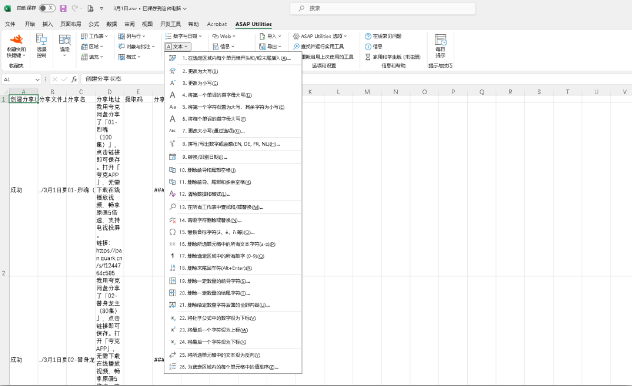Open the ASAP Favorites & shortcut keys button
632x386 pixels.
(16, 47)
